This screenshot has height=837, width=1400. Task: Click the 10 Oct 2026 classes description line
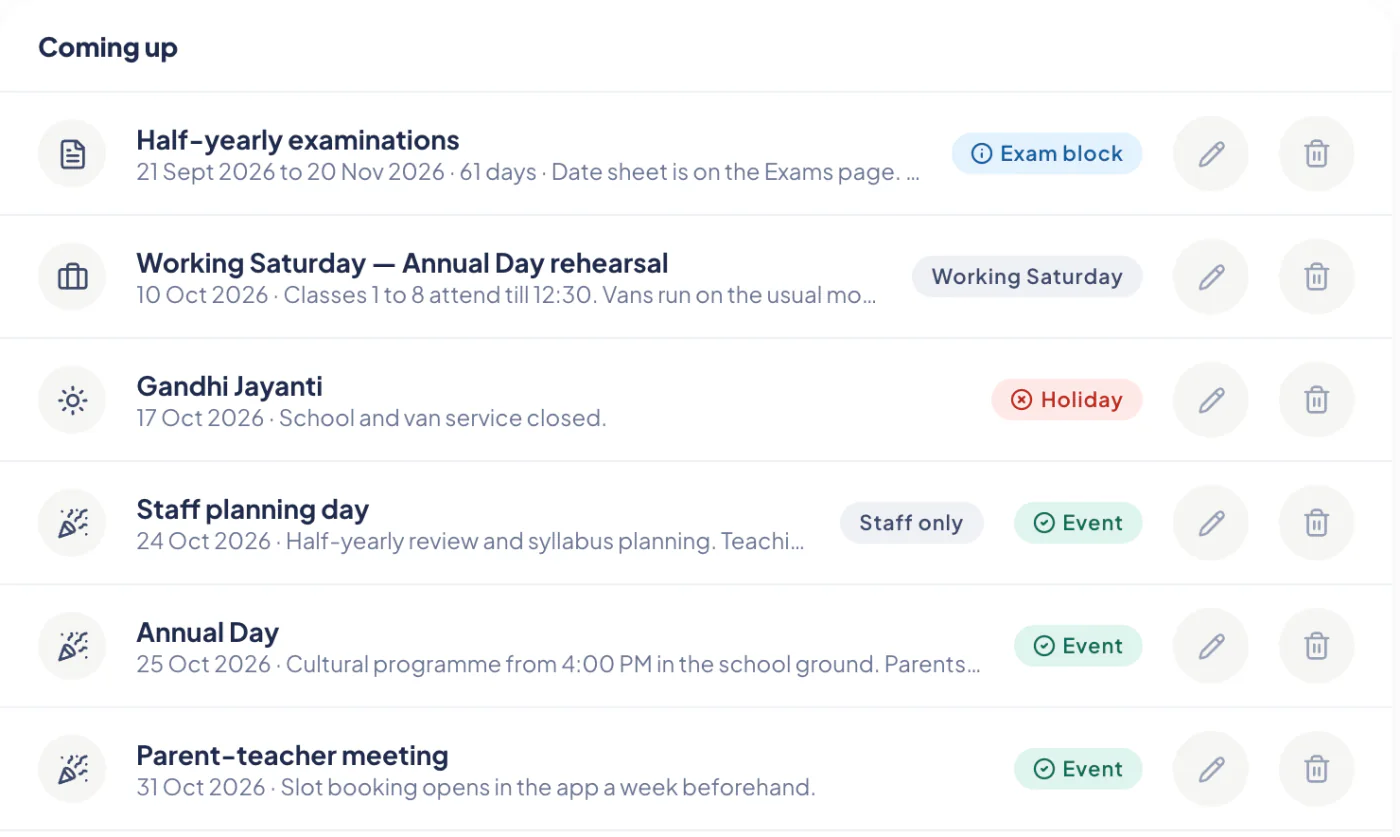(x=507, y=295)
